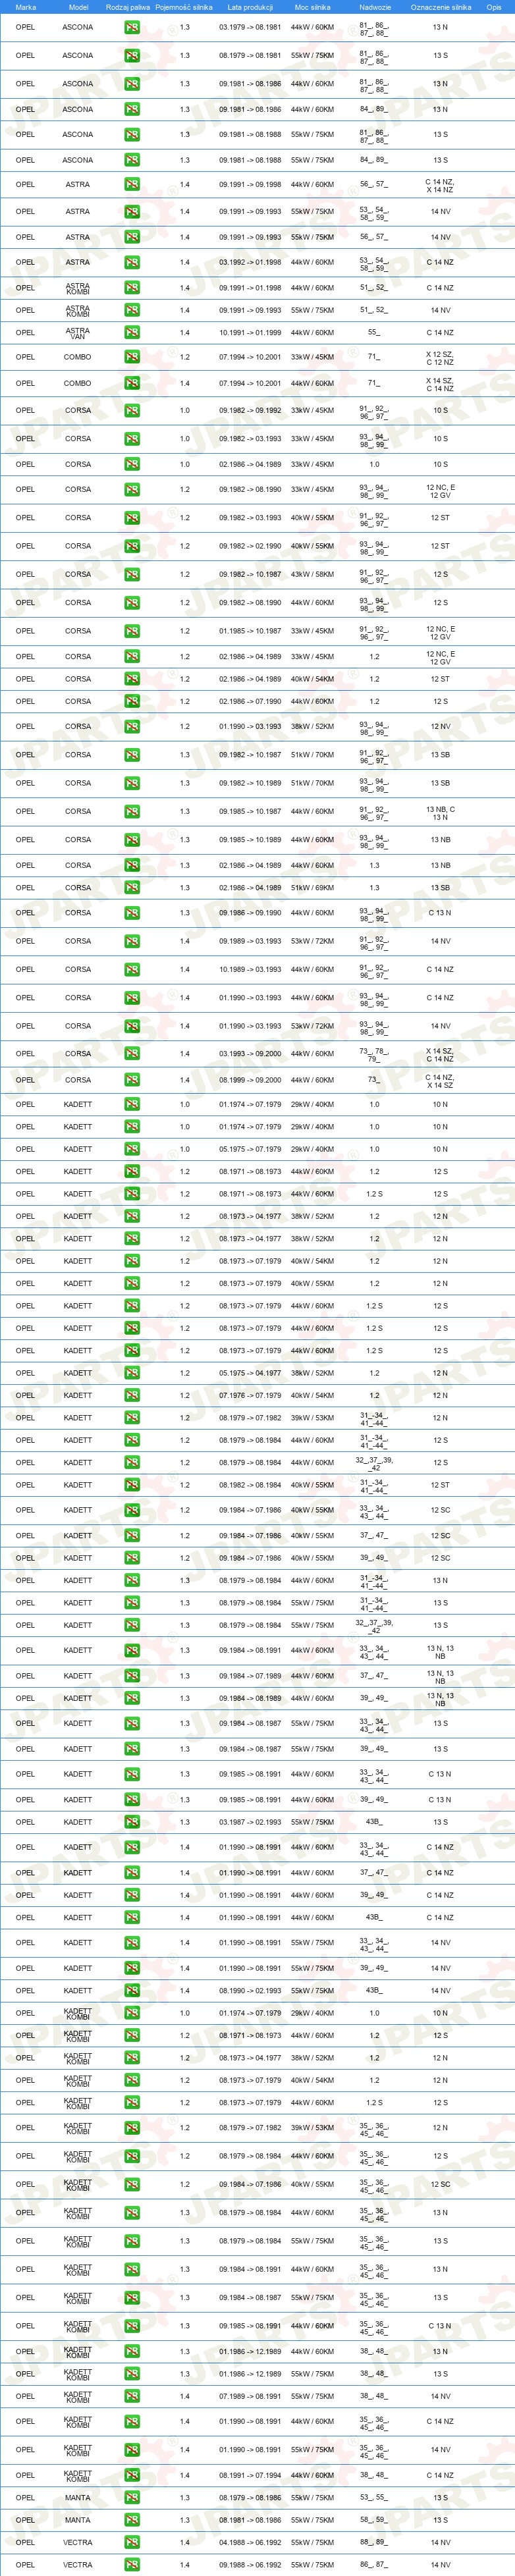Click '13 NB, C 13 N' engine code cell
The height and width of the screenshot is (2576, 515).
(x=440, y=812)
